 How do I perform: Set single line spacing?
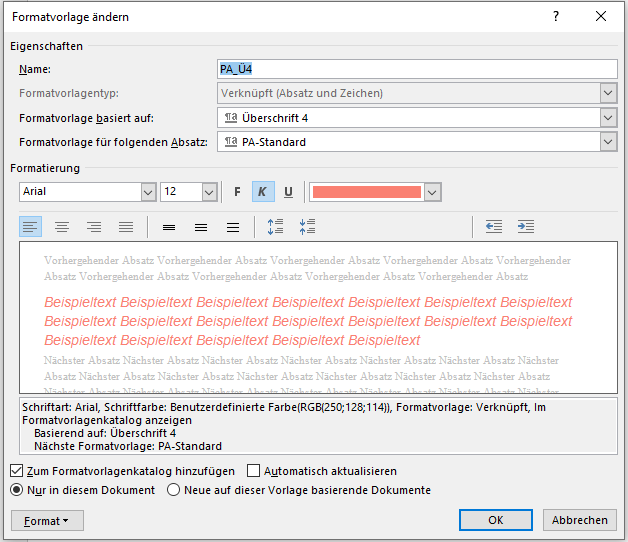tap(169, 227)
